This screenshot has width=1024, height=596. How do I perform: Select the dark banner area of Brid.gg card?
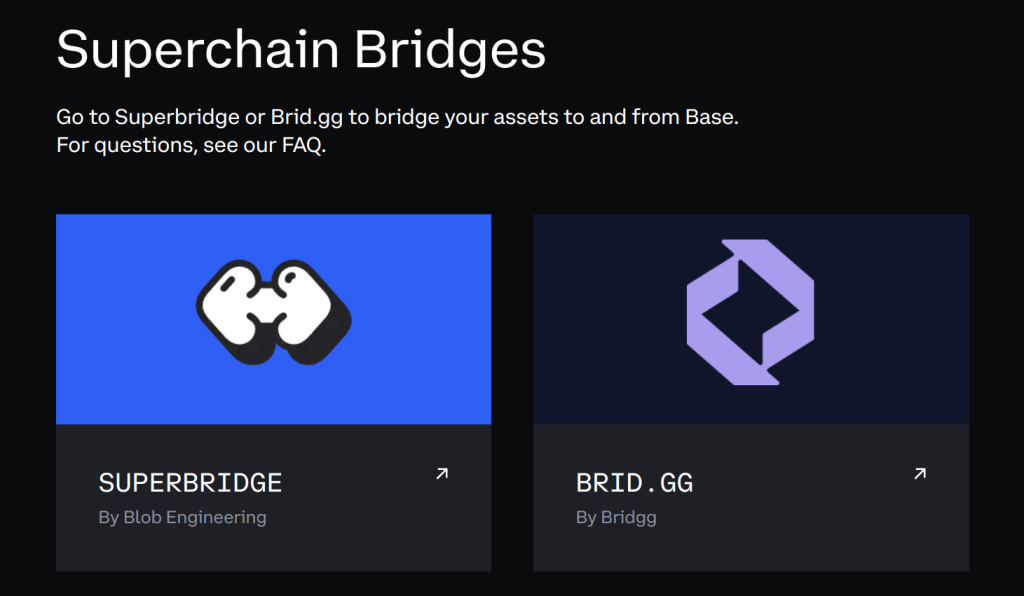[x=751, y=317]
